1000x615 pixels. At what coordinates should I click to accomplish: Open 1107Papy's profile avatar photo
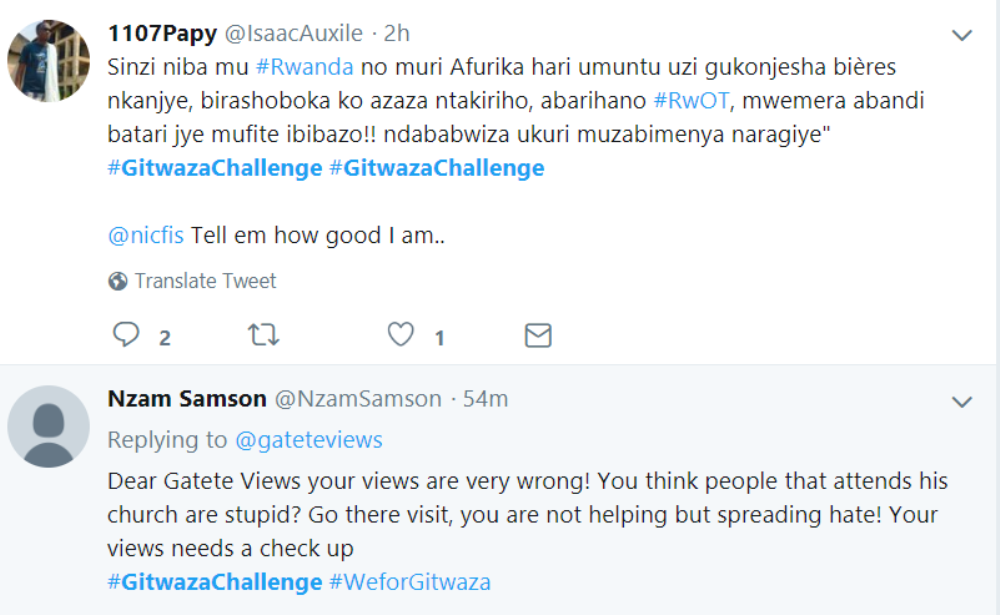[48, 61]
